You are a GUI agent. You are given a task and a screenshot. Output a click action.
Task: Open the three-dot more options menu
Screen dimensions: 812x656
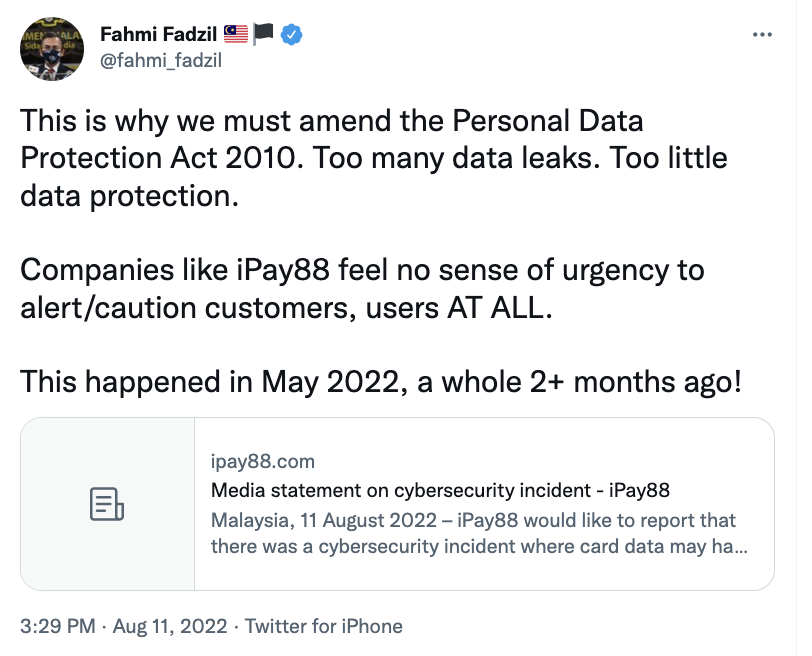[762, 34]
